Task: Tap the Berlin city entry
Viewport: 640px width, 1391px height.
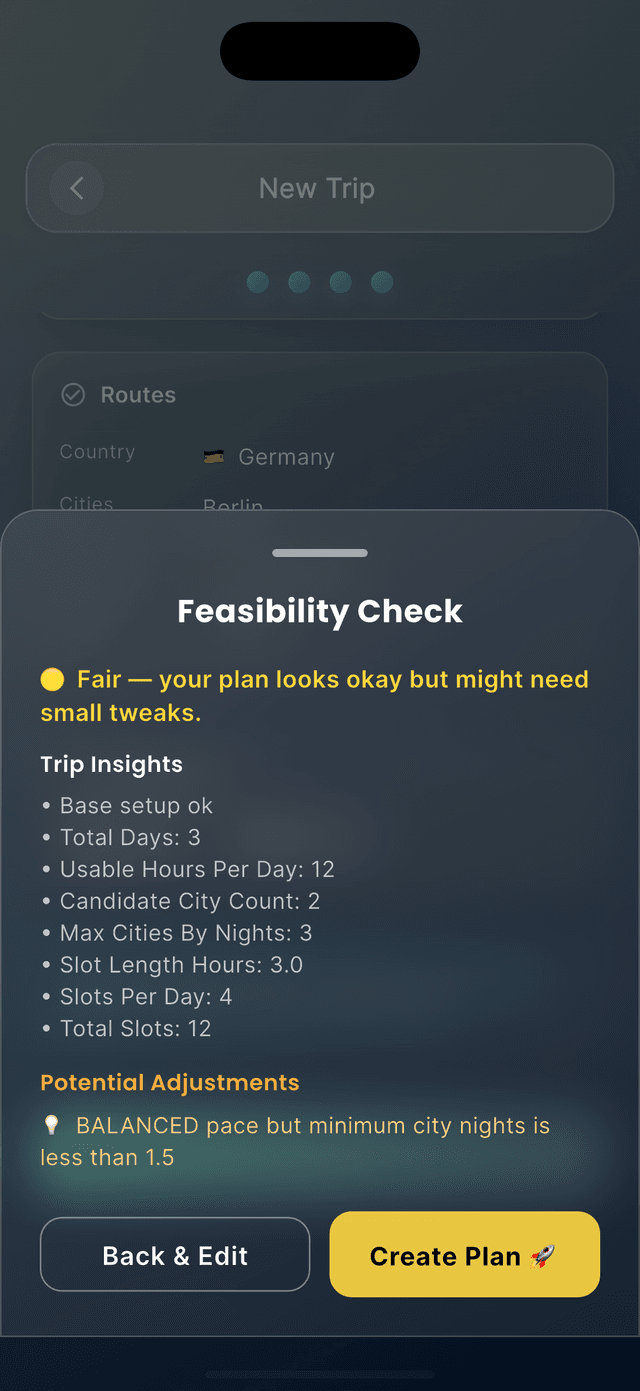Action: pyautogui.click(x=233, y=505)
